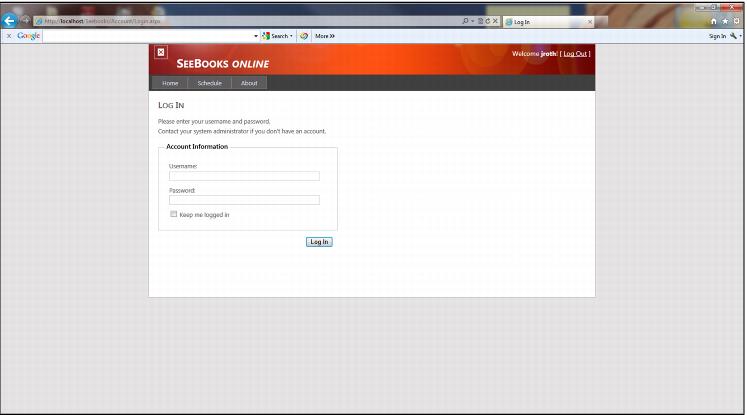747x415 pixels.
Task: Open the About menu item
Action: (x=249, y=83)
